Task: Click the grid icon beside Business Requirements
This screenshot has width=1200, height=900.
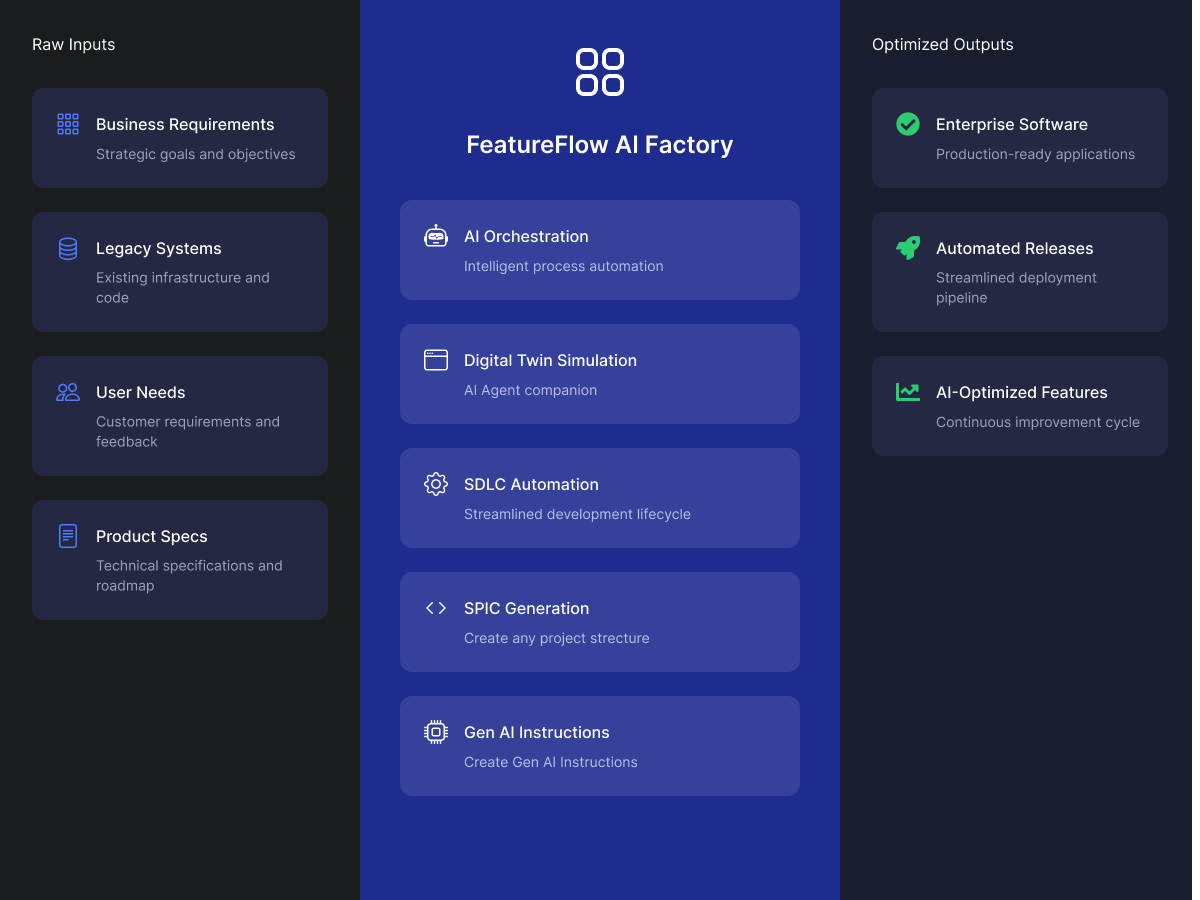Action: [68, 124]
